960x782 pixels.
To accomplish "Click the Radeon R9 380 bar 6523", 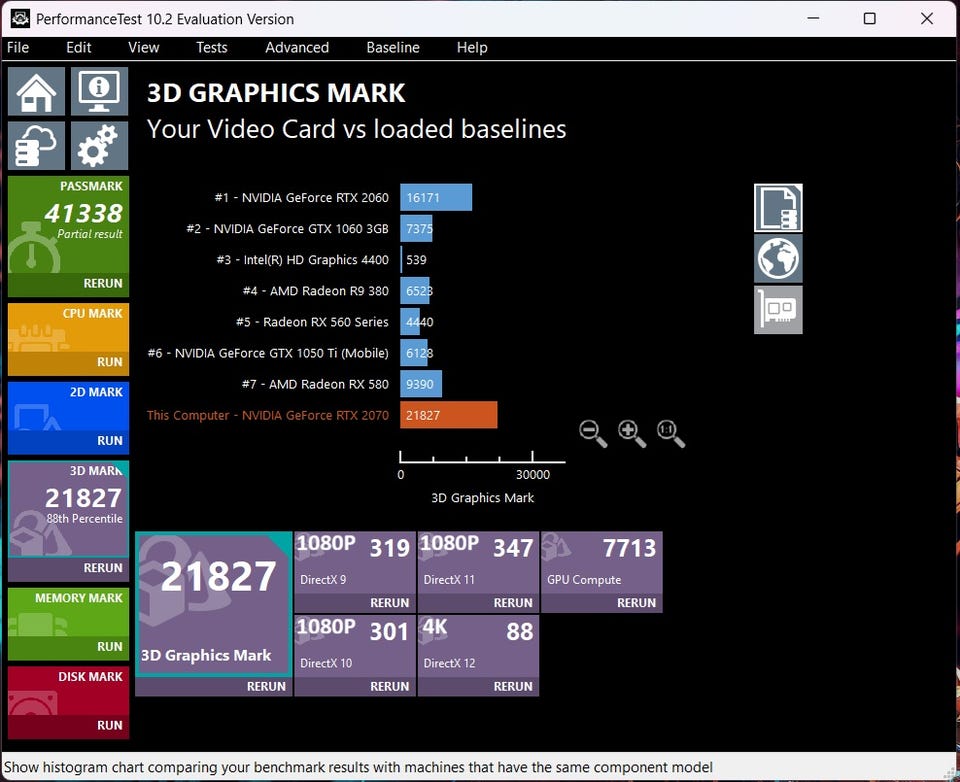I will coord(414,291).
